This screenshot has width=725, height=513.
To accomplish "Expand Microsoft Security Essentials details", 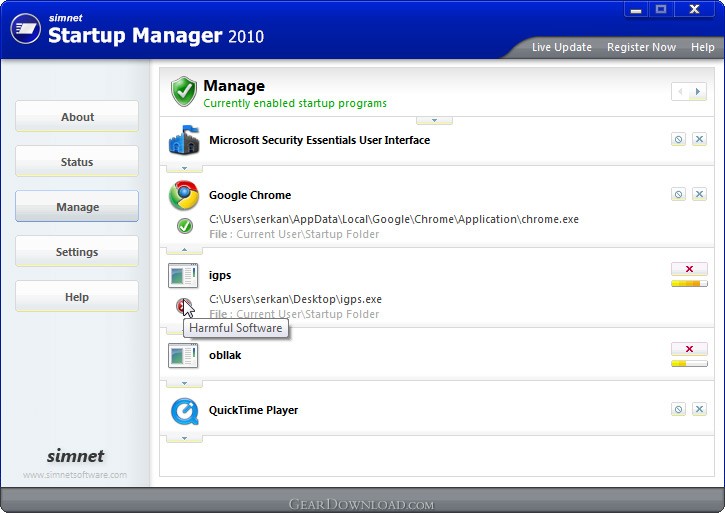I will click(184, 168).
